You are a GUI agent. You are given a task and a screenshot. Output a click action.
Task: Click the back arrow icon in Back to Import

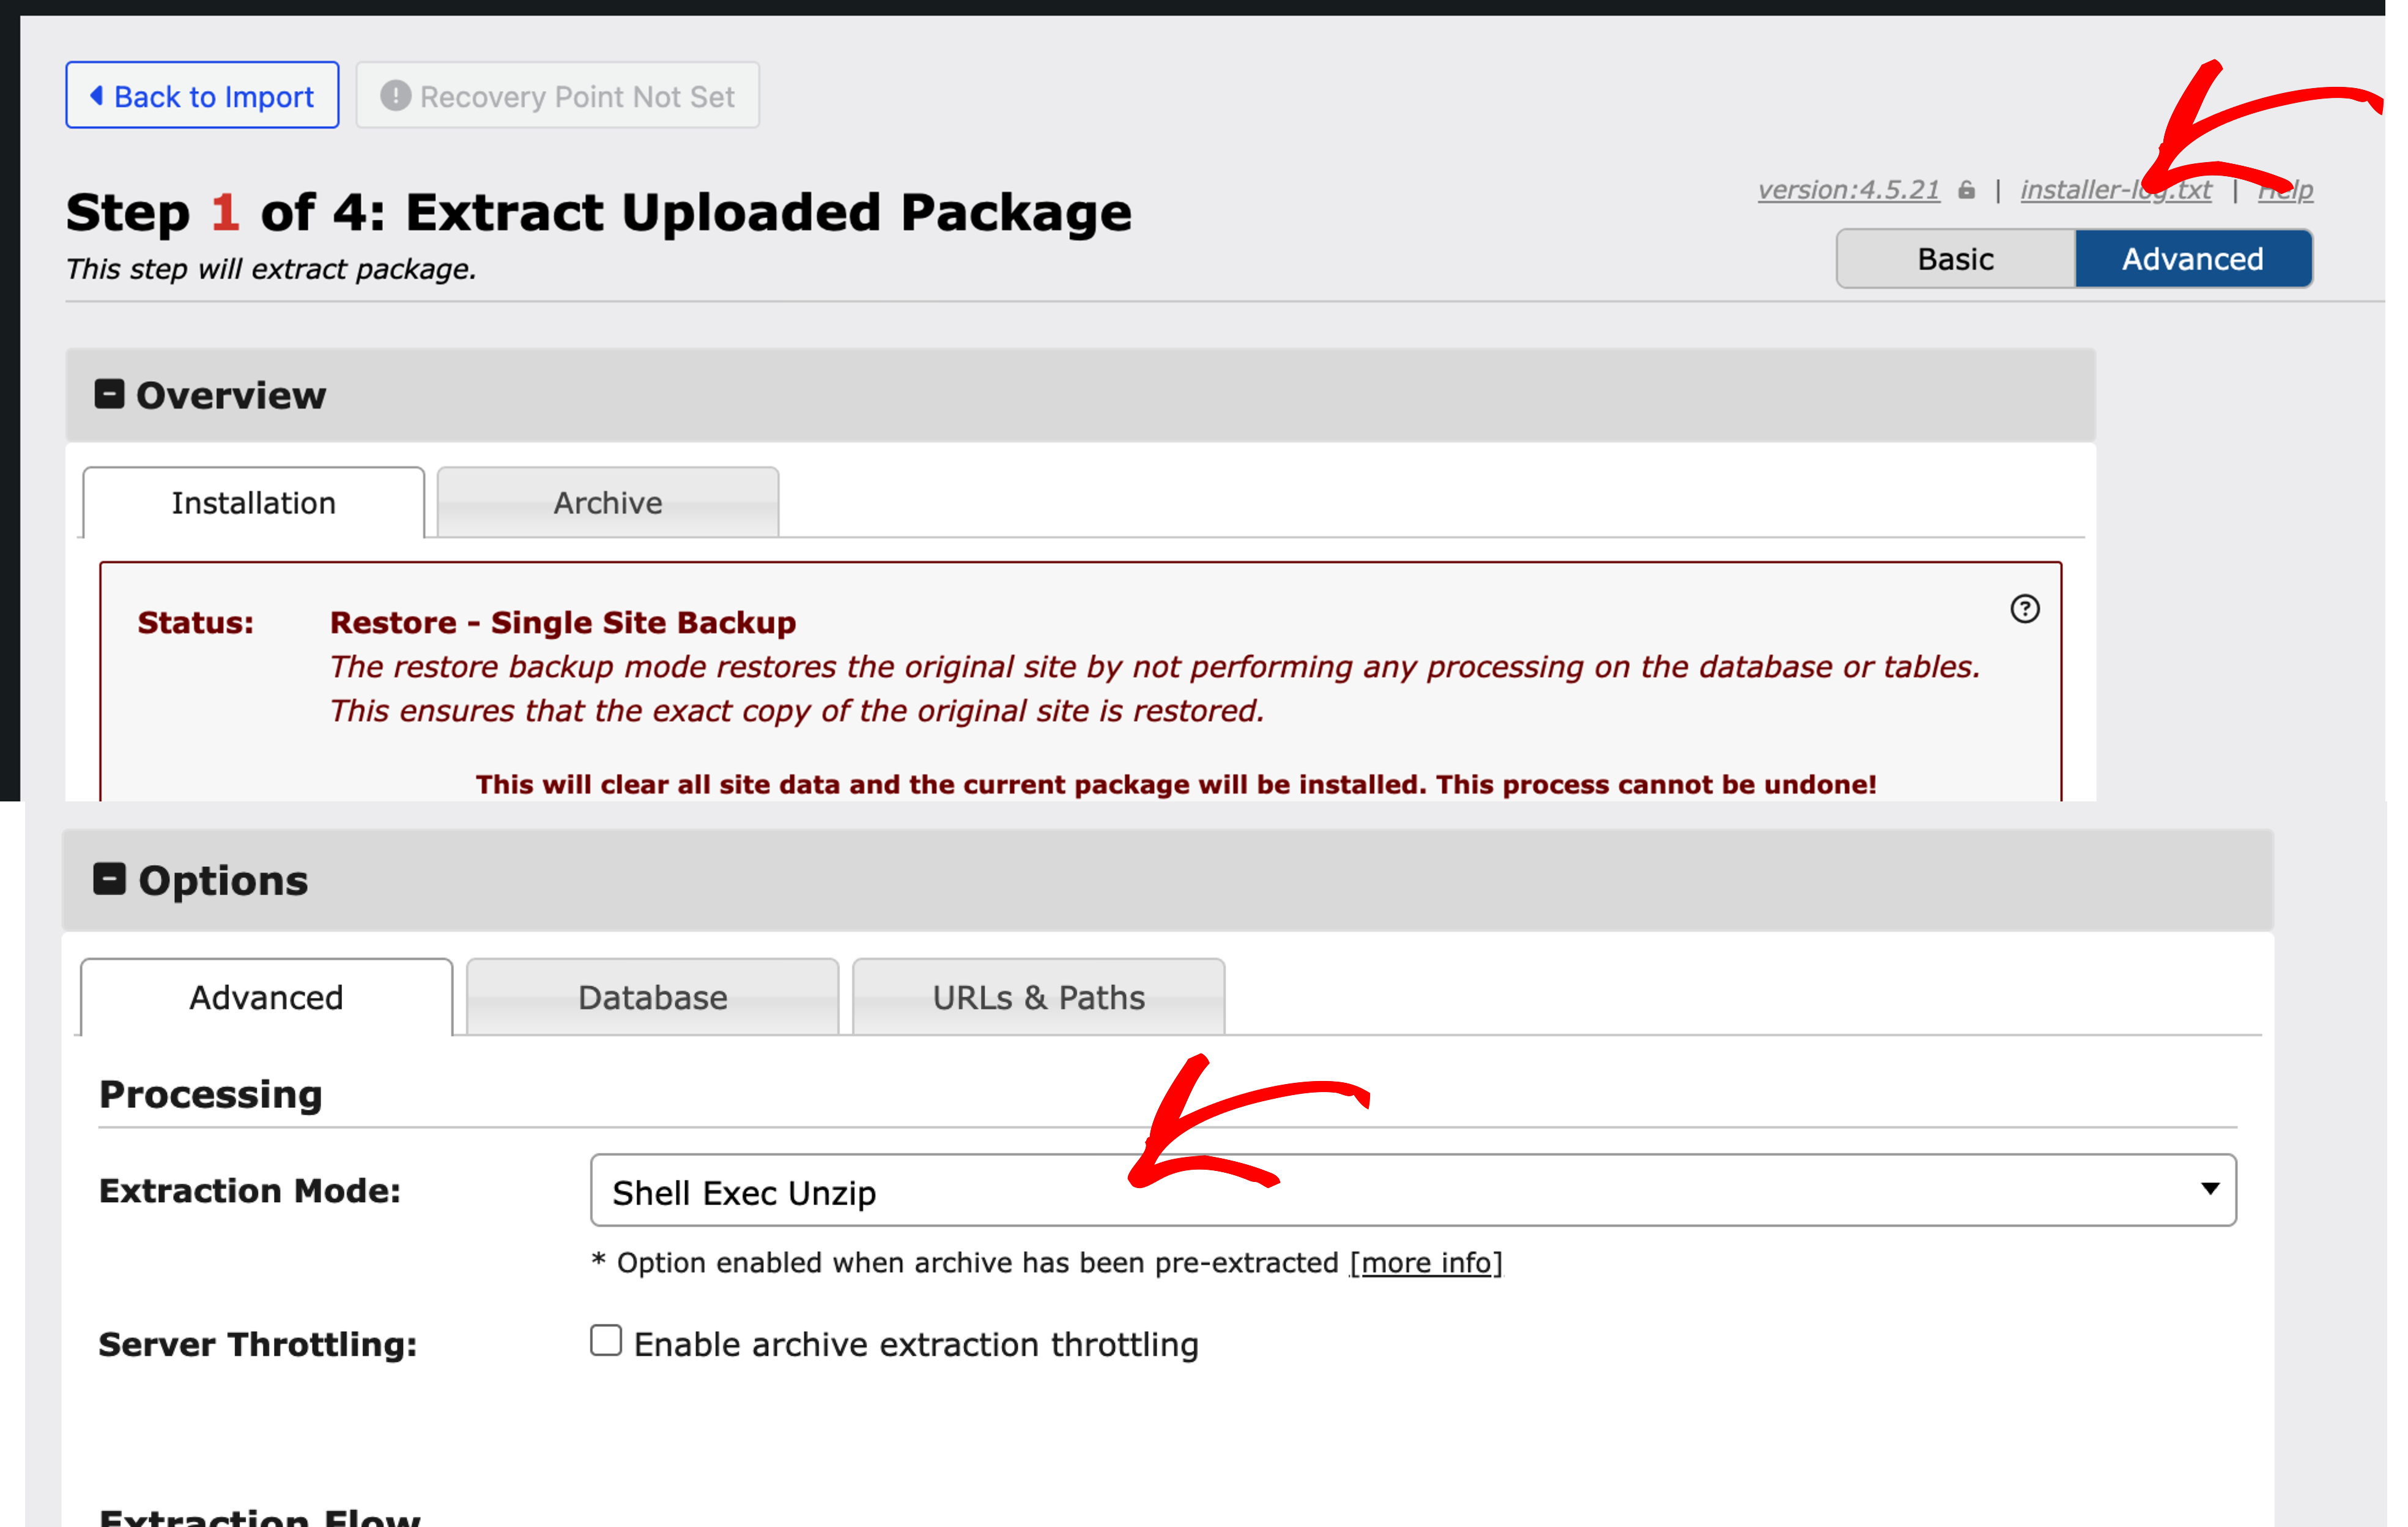pyautogui.click(x=96, y=96)
